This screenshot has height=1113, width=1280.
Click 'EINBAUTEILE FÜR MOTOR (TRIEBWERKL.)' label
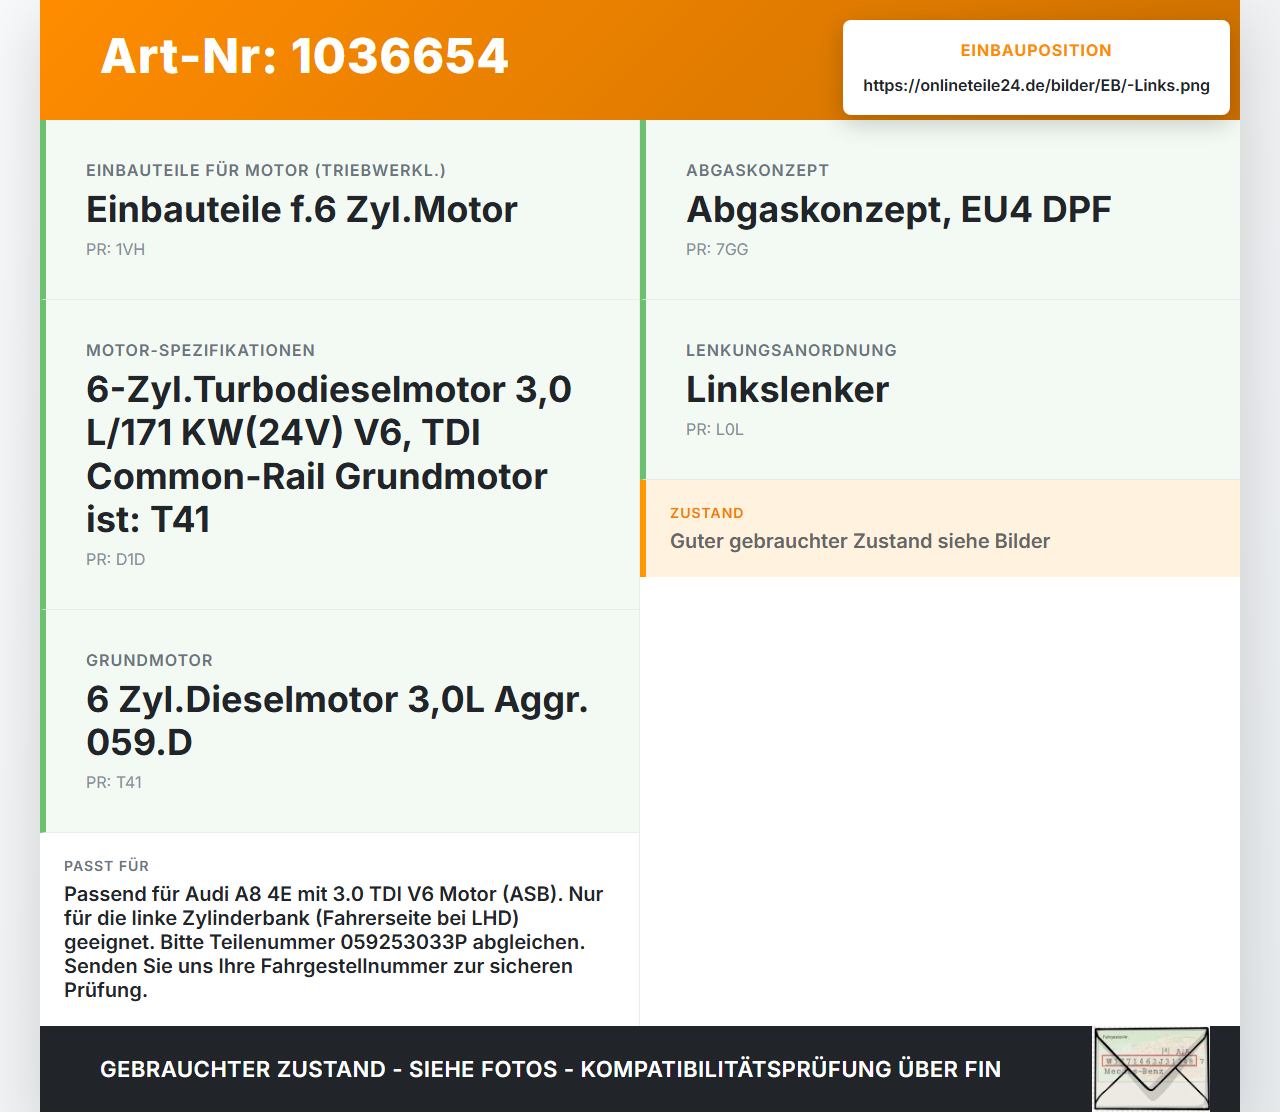(x=266, y=171)
